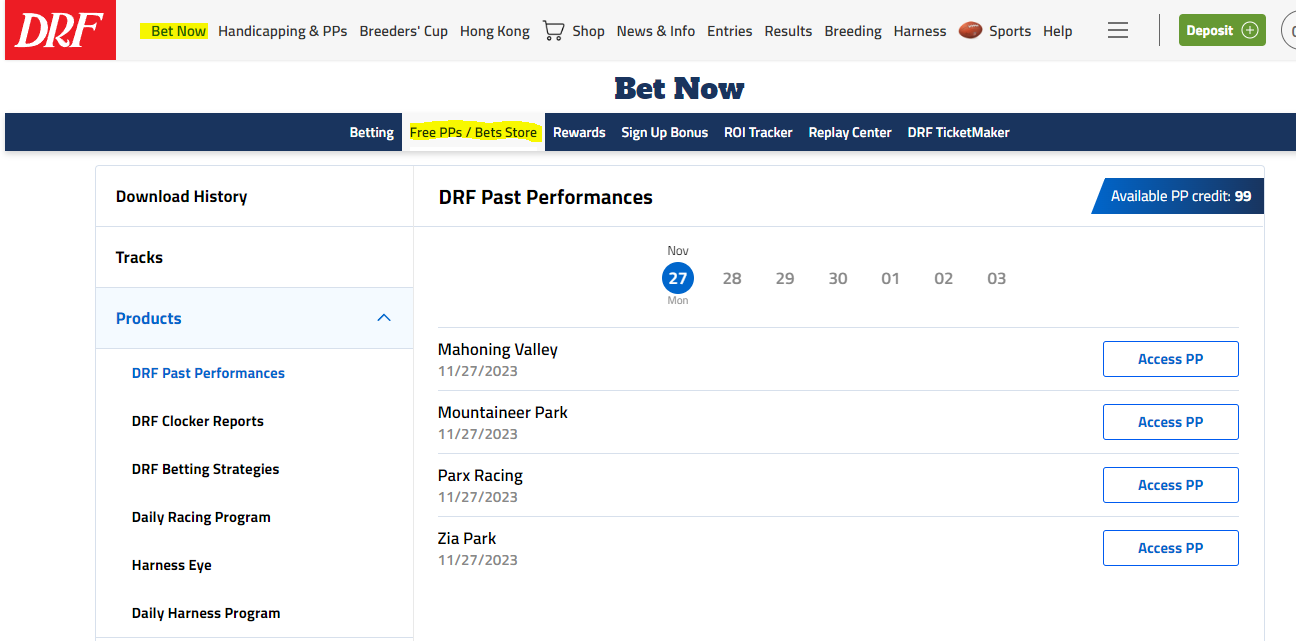
Task: Click the green Deposit button
Action: tap(1222, 30)
